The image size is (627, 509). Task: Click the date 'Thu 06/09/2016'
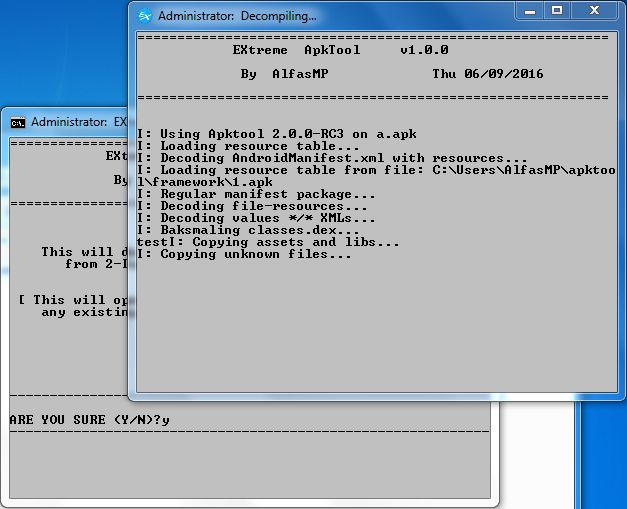point(488,74)
